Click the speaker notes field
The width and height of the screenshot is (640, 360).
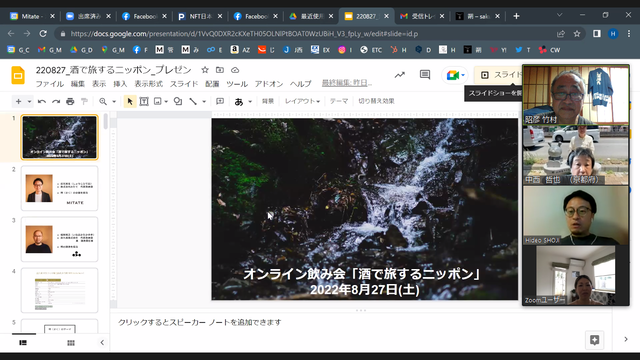coord(361,322)
